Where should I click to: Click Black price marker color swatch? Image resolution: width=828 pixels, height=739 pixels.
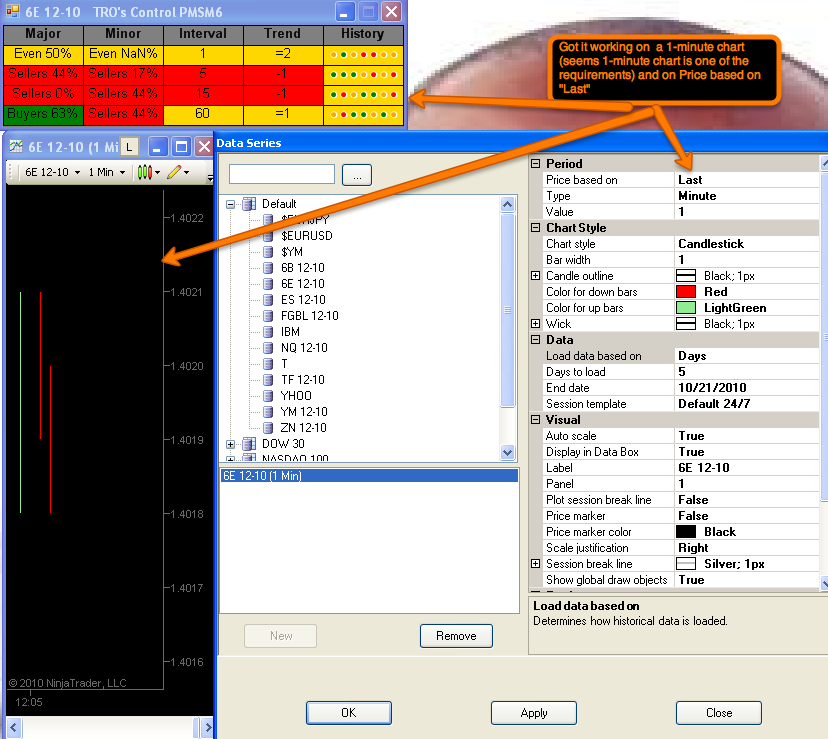[686, 532]
